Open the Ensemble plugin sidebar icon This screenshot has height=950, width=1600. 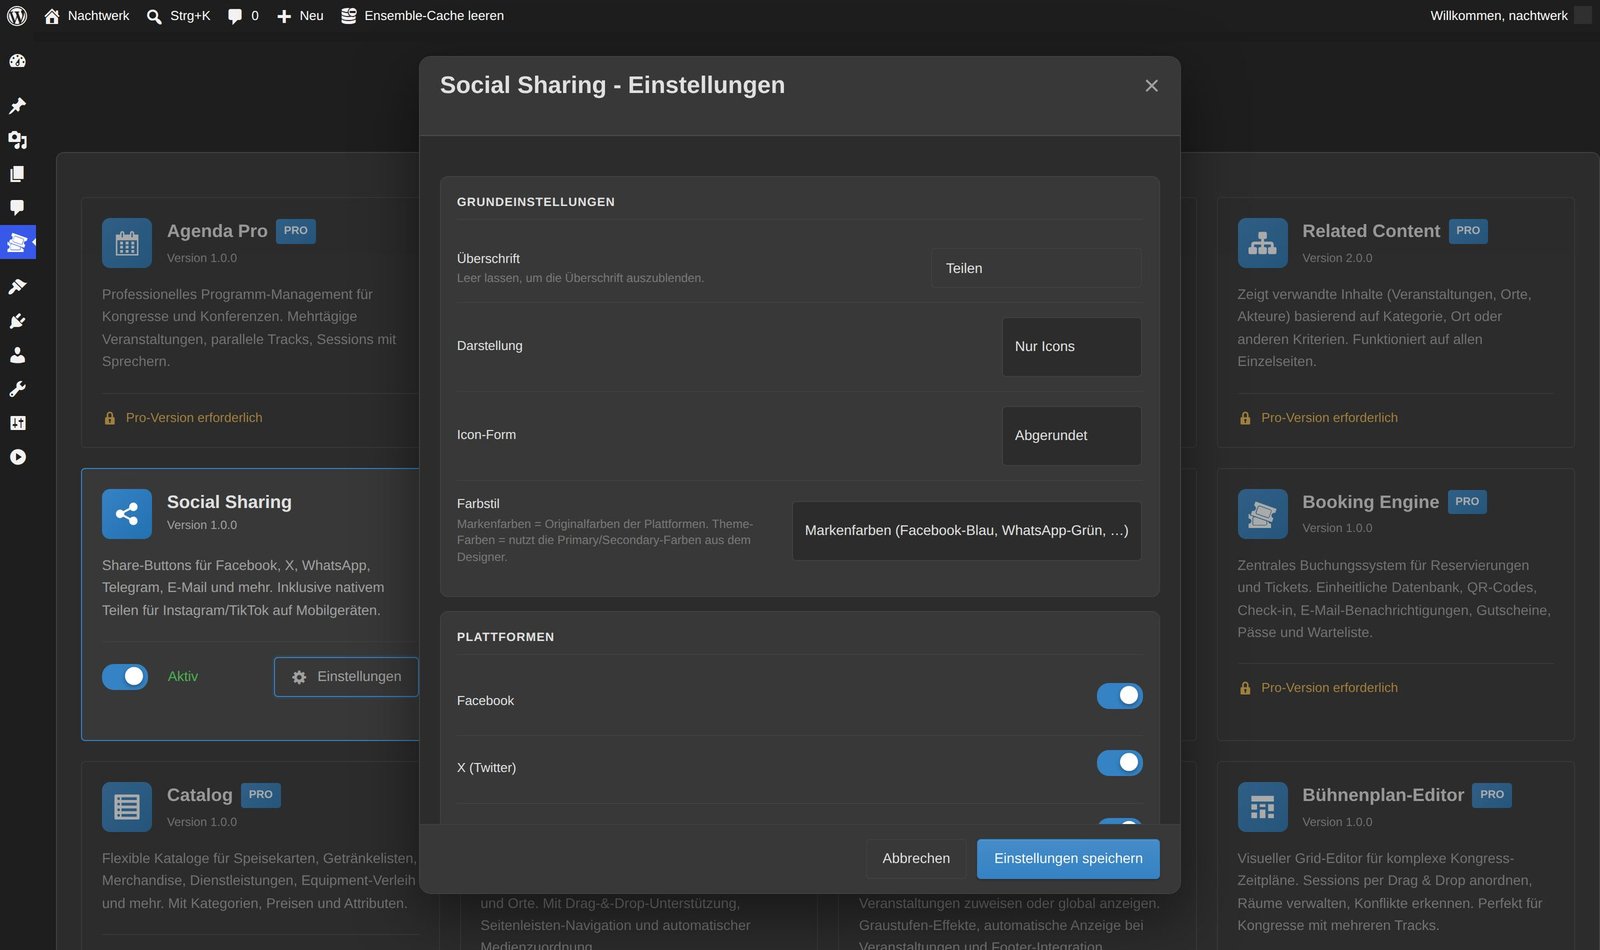point(17,242)
